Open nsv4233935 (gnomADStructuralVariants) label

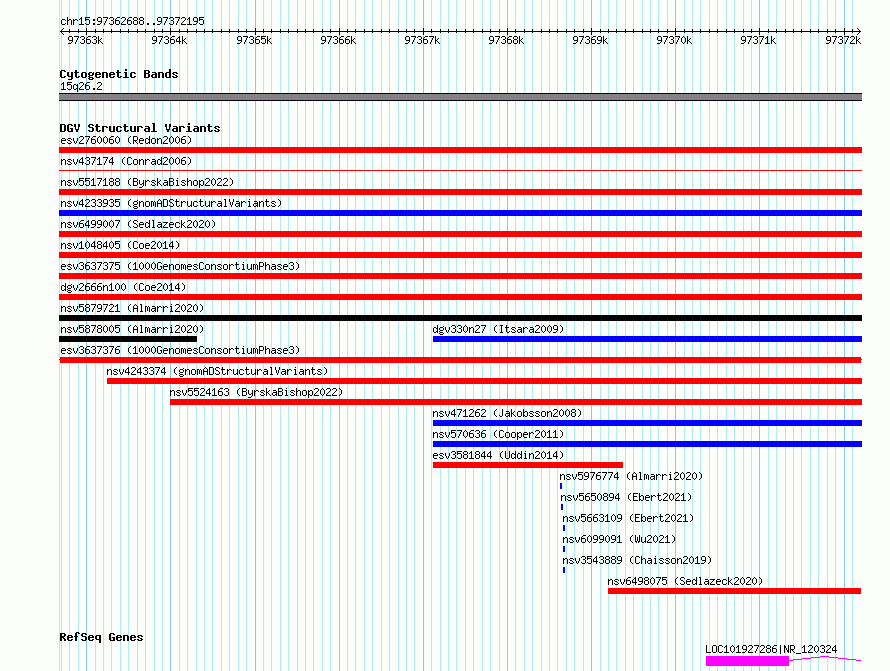pos(171,203)
